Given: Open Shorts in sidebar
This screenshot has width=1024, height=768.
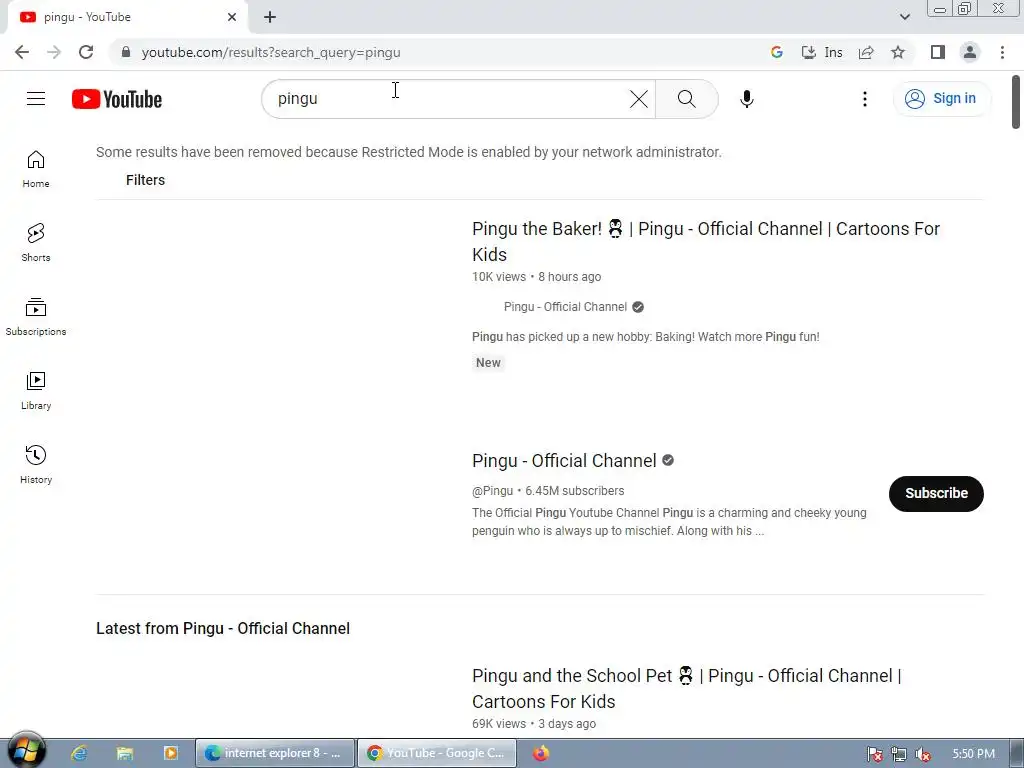Looking at the screenshot, I should 36,243.
